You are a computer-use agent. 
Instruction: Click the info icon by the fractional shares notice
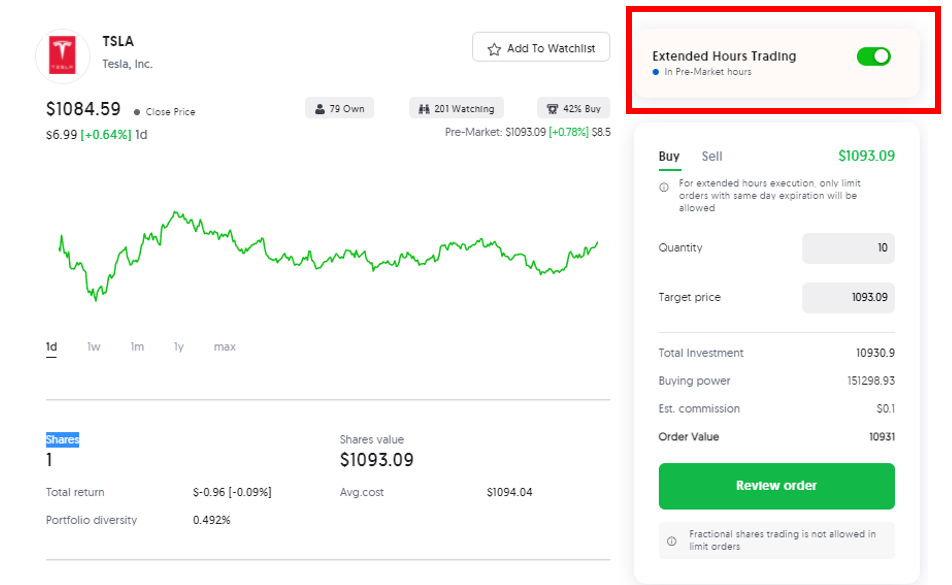coord(672,541)
